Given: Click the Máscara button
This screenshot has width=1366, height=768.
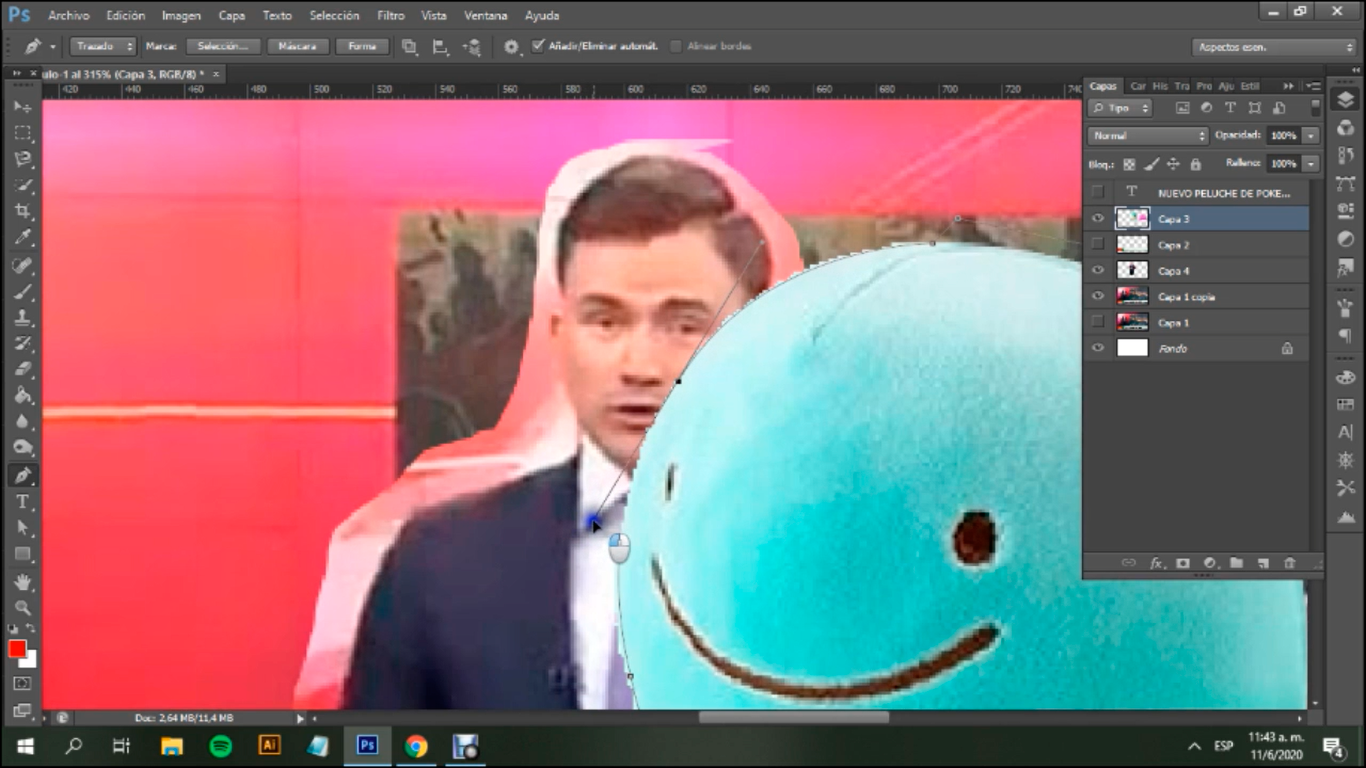Looking at the screenshot, I should click(297, 46).
